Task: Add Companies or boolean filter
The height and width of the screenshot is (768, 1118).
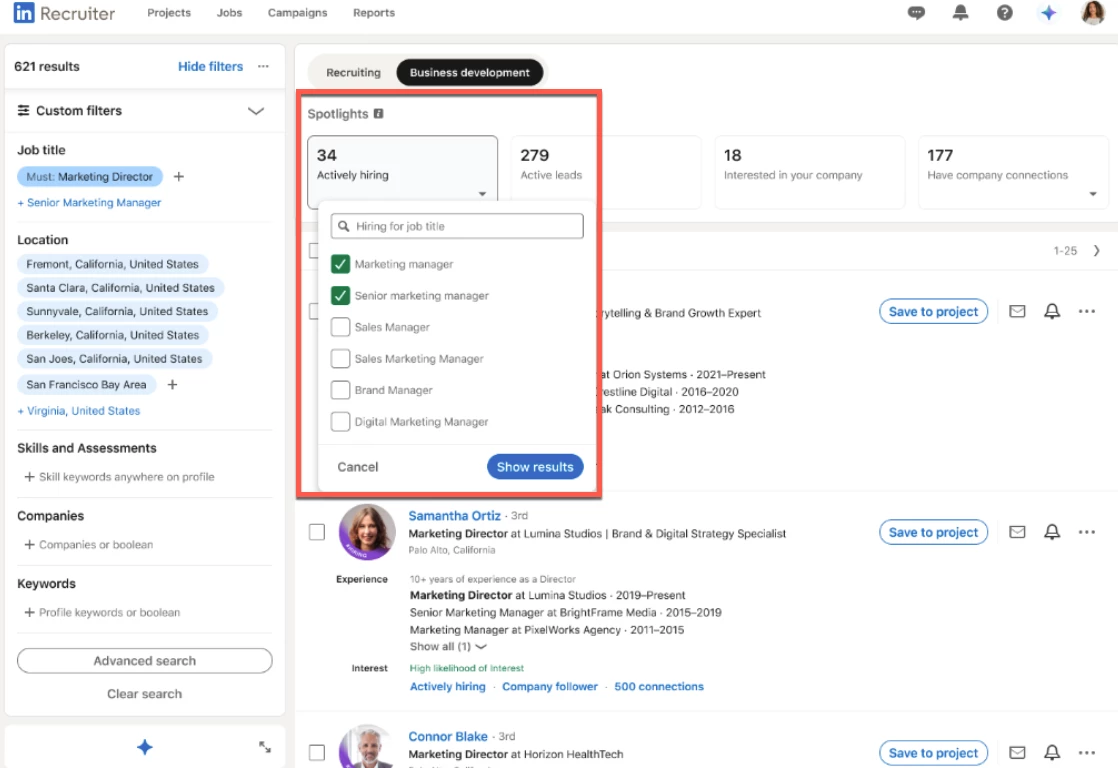Action: tap(88, 544)
